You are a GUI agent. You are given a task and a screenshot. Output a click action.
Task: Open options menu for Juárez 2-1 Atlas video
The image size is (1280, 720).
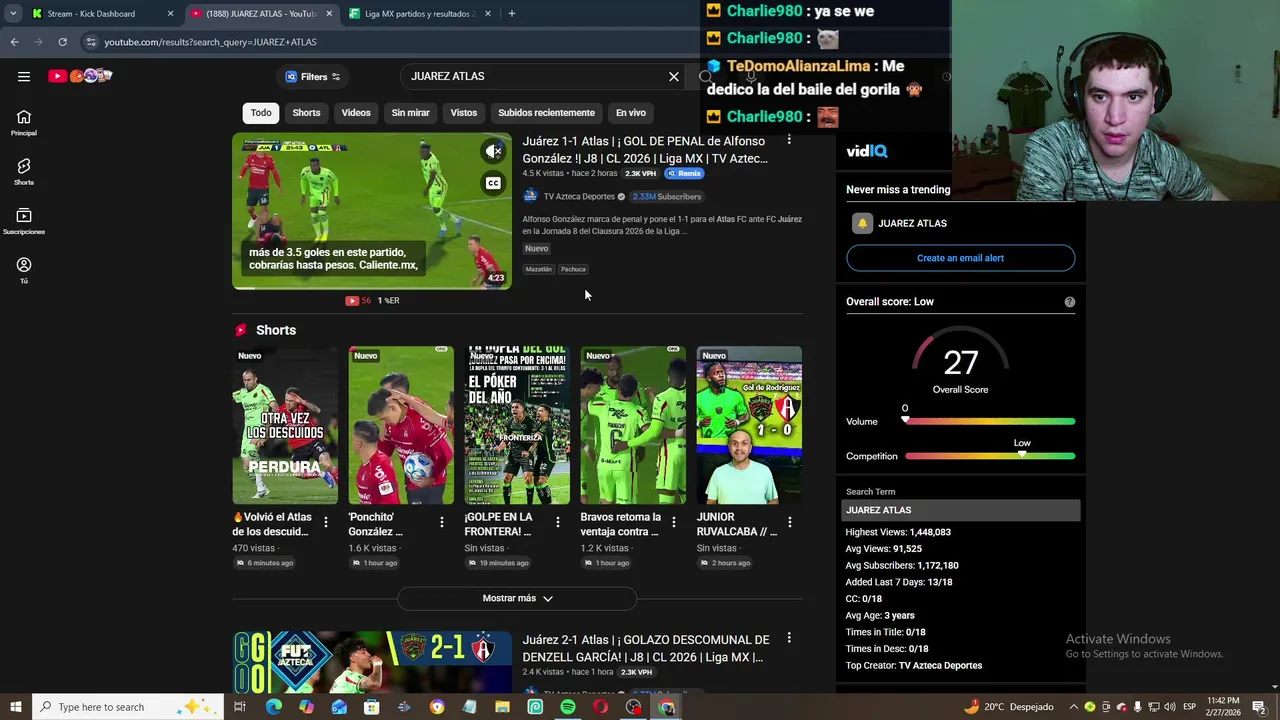tap(789, 638)
